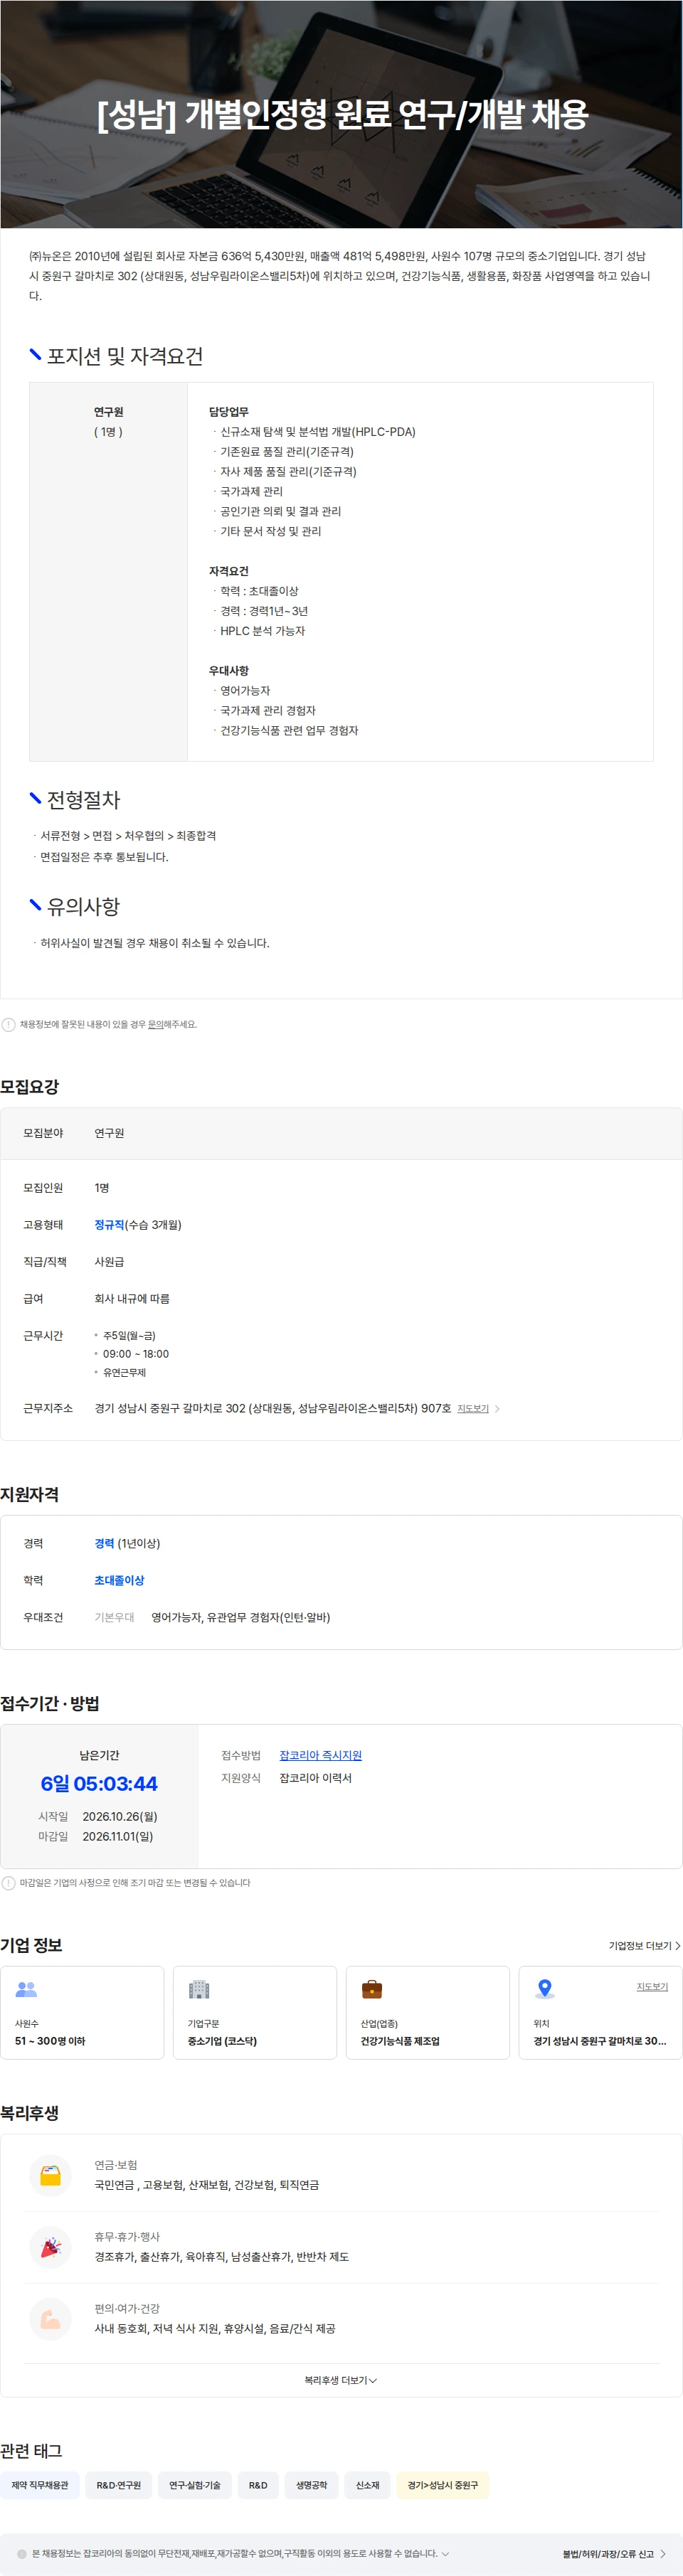Click info icon beside early deadline notice

click(x=9, y=1883)
